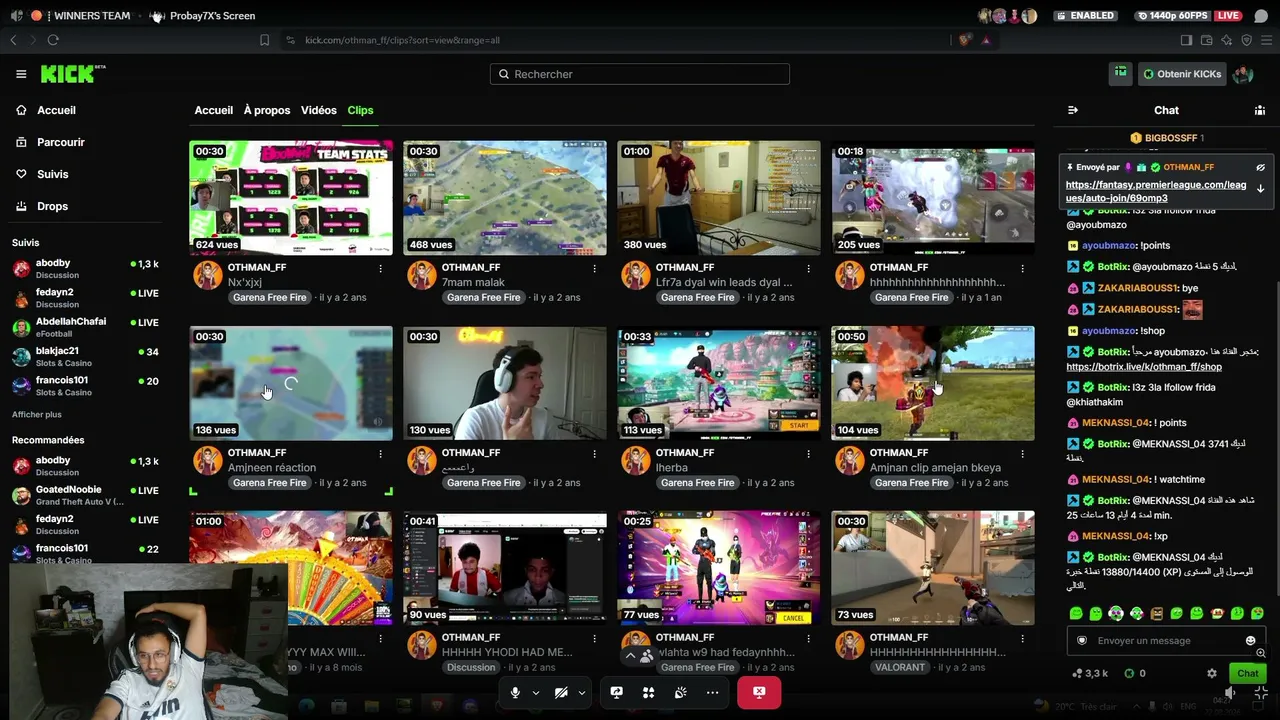Open the green gift shop icon in the header
The height and width of the screenshot is (720, 1280).
pos(1120,73)
